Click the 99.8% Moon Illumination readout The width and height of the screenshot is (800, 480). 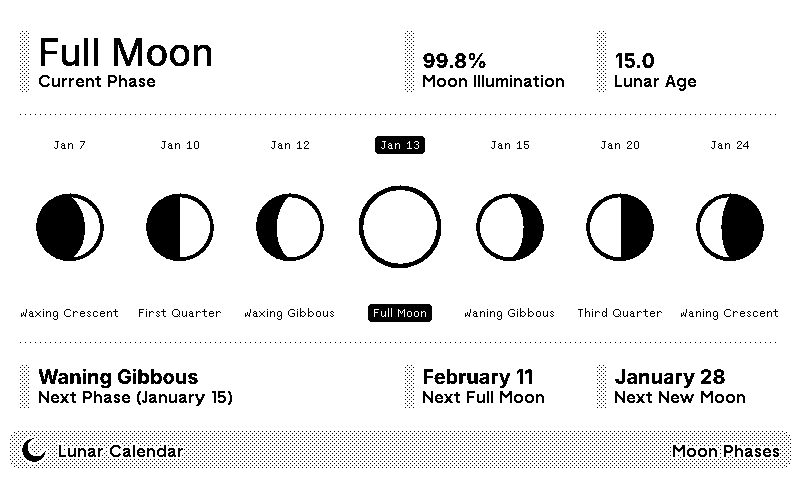[x=493, y=70]
